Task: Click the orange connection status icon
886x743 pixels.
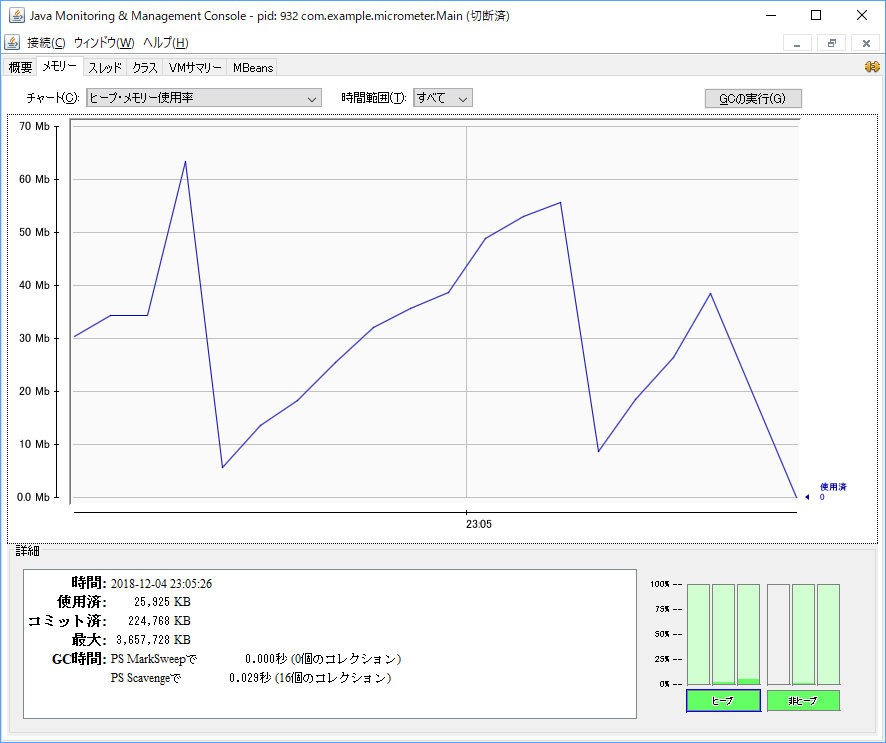Action: pos(871,67)
